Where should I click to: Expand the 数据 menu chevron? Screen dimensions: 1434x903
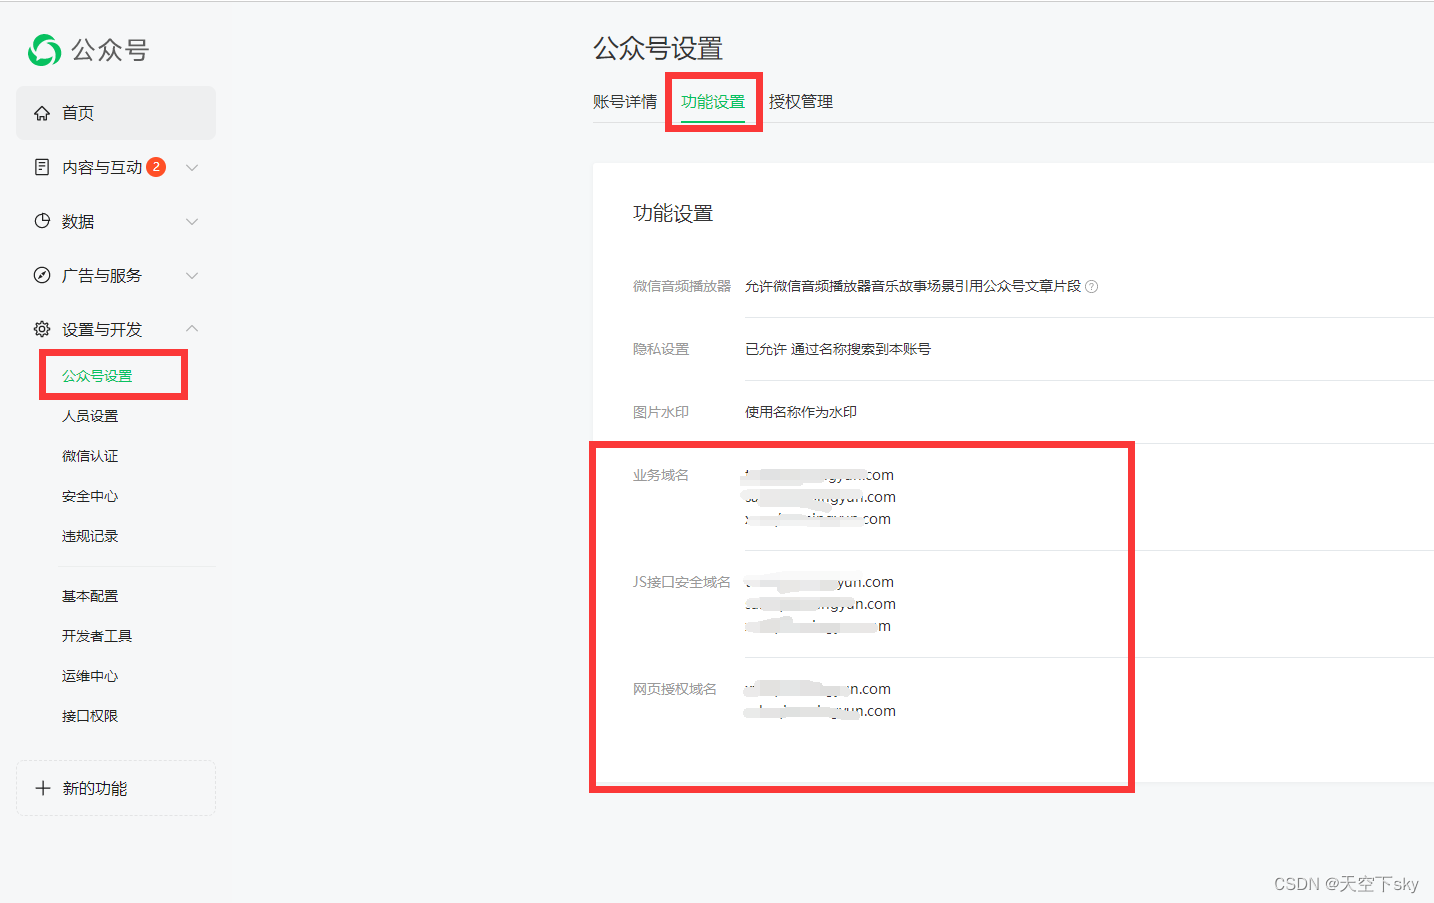pyautogui.click(x=192, y=222)
